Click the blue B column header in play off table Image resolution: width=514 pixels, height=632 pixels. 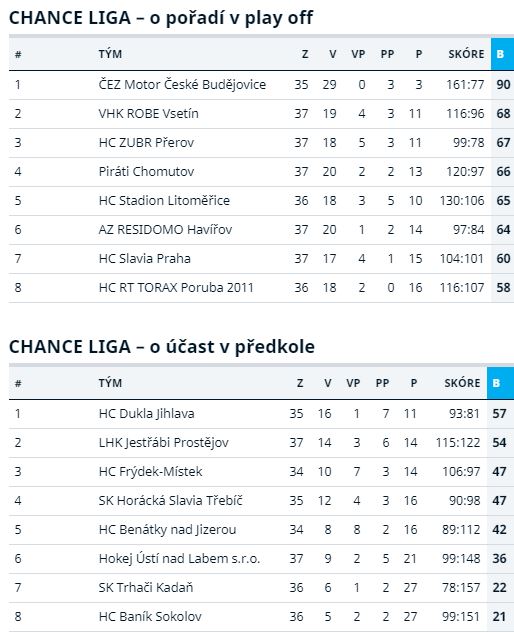pos(502,54)
